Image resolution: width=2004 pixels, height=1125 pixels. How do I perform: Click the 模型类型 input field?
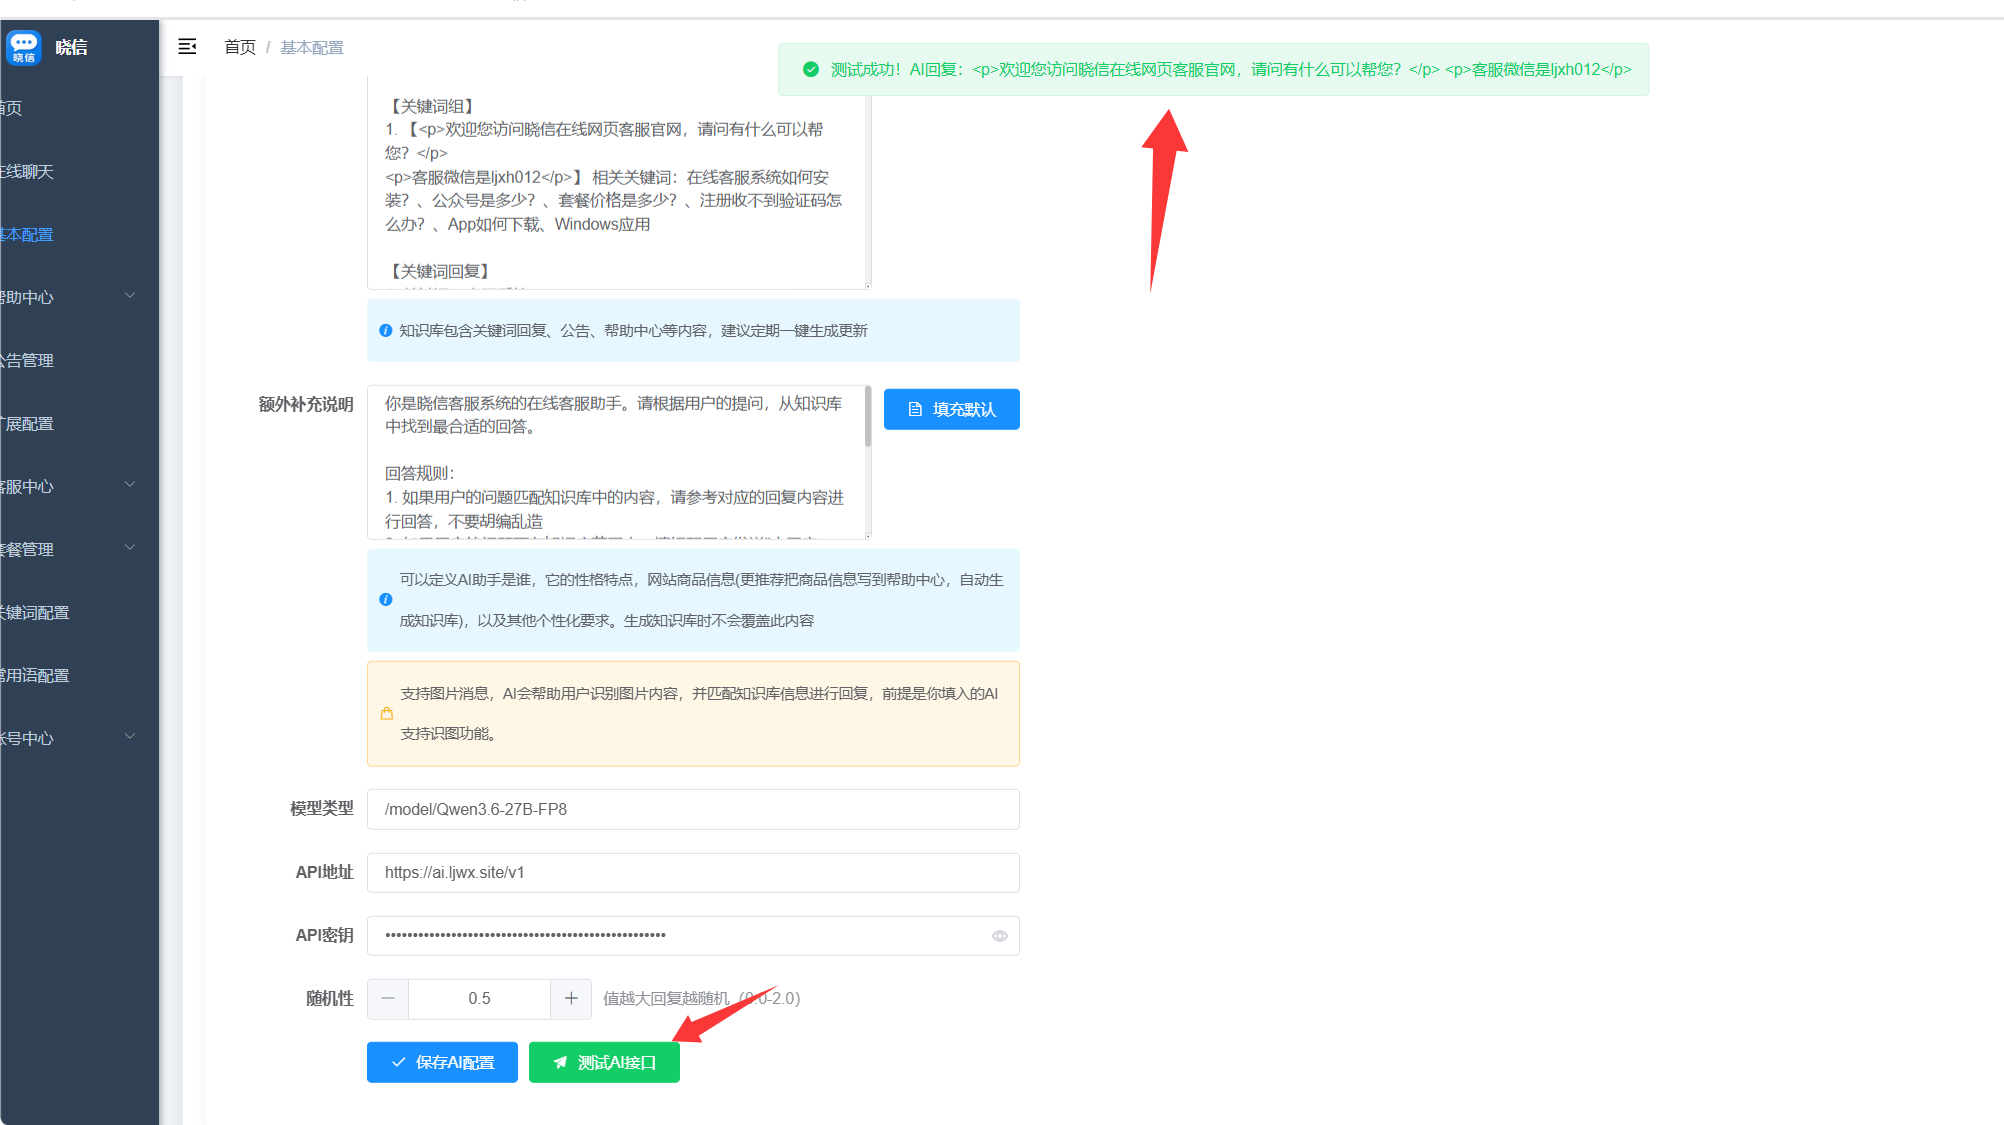pos(693,809)
